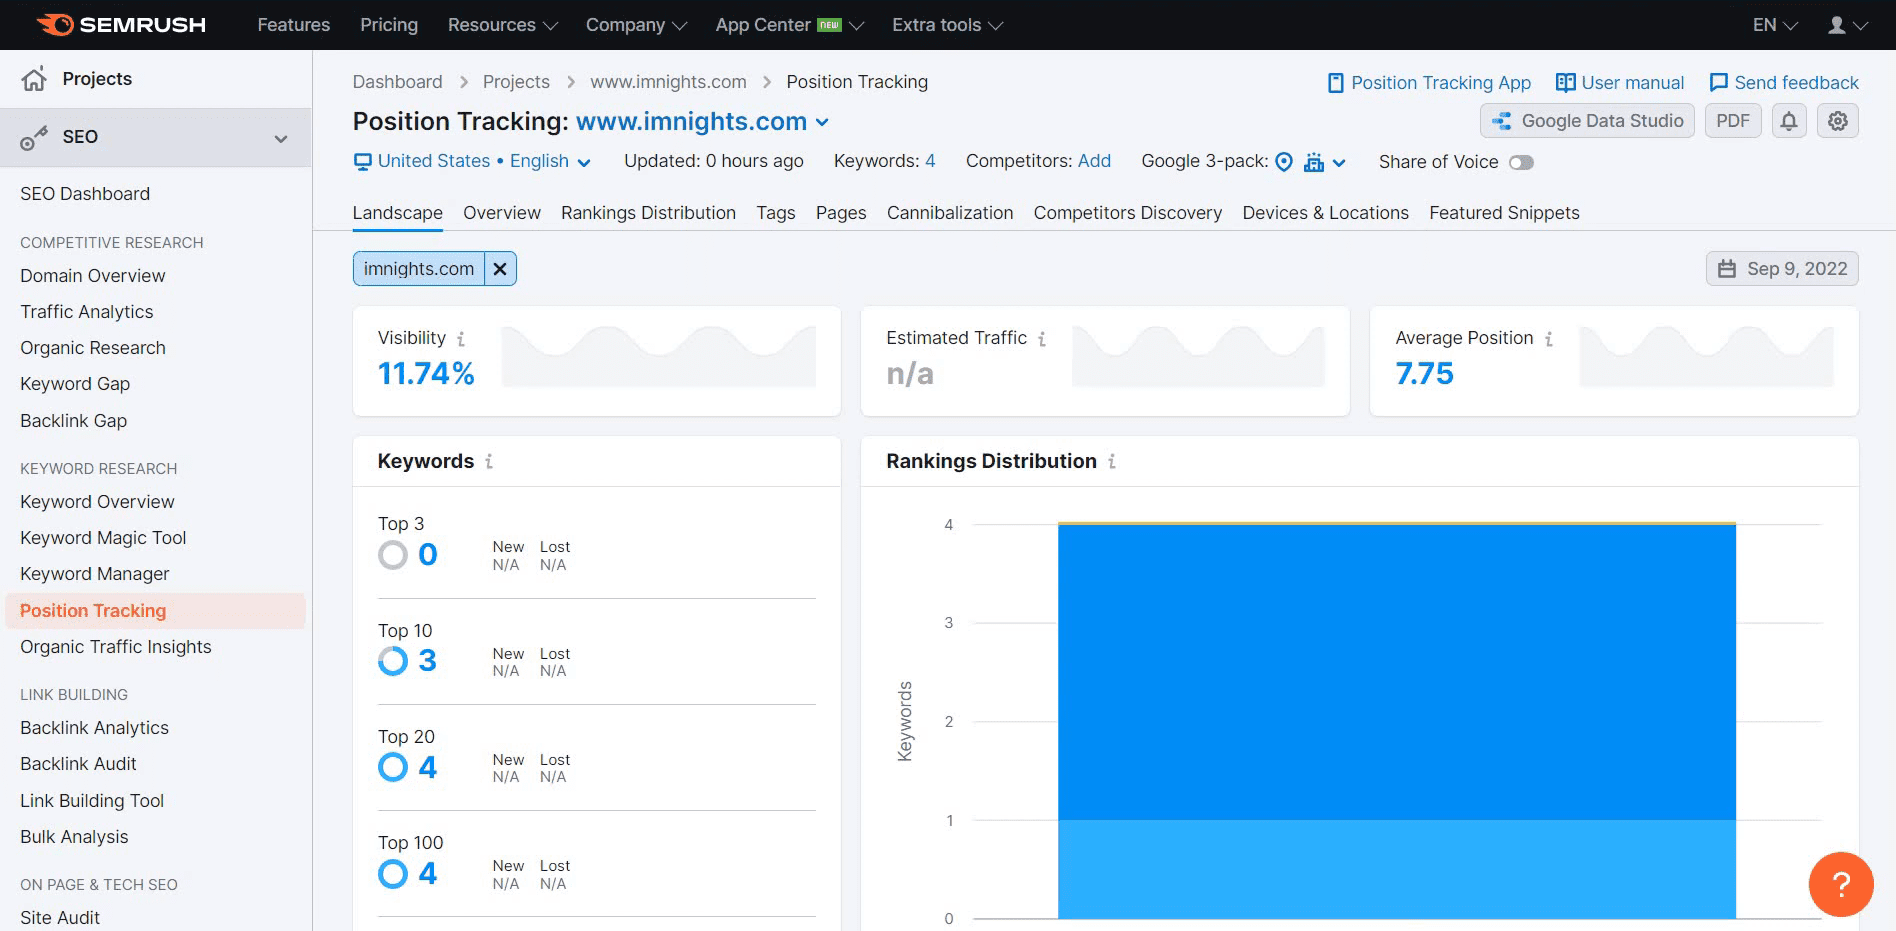The image size is (1896, 931).
Task: Click the SEO gears icon in sidebar
Action: 34,138
